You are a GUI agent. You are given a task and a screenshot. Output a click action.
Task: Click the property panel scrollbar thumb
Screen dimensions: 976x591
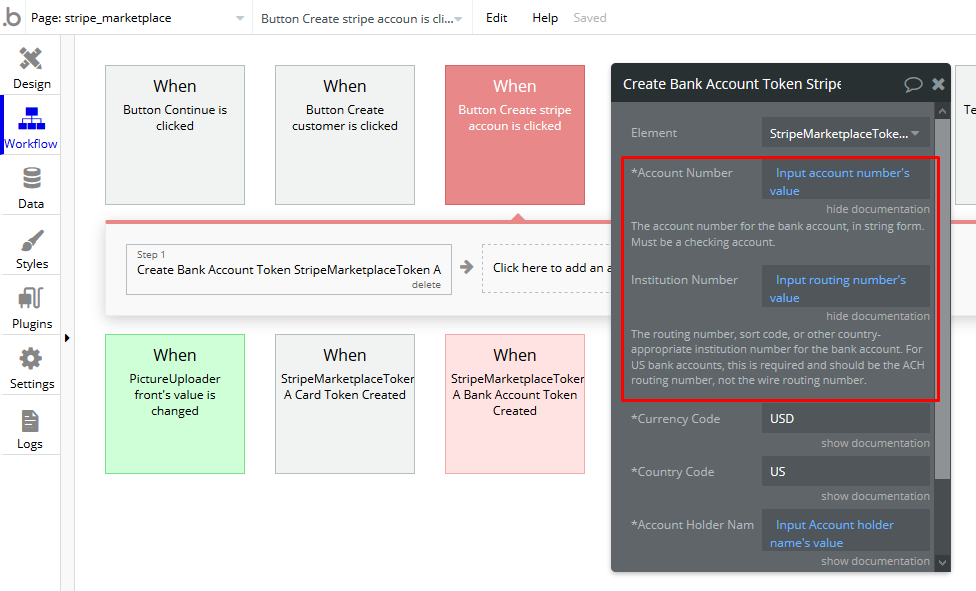point(942,299)
